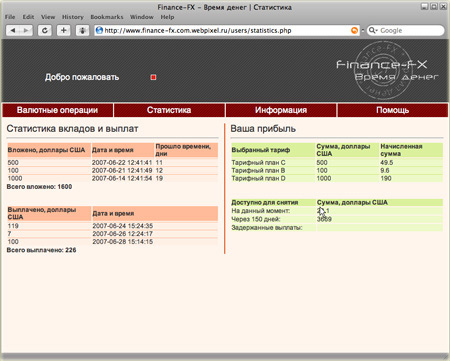
Task: Click the Ваша прибыль heading
Action: click(263, 129)
